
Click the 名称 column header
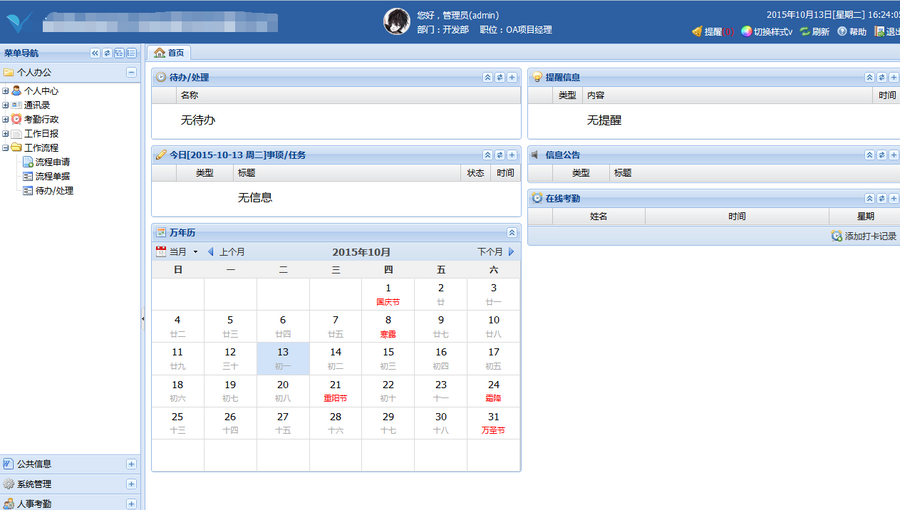[348, 95]
